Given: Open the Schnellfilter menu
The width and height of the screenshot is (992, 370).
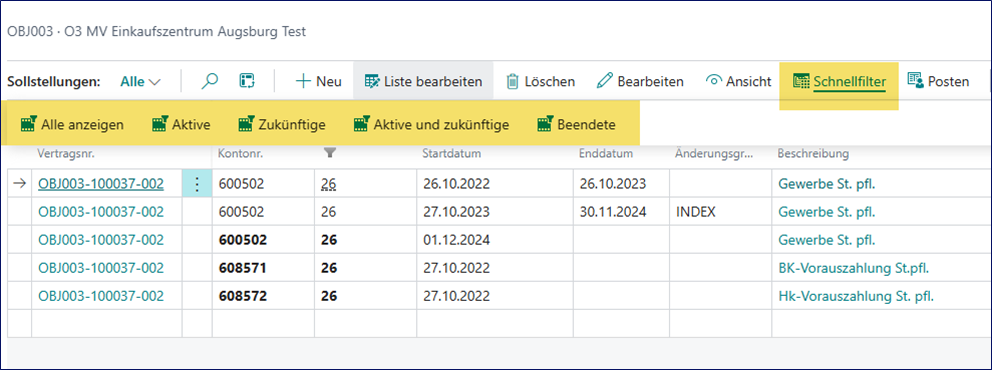Looking at the screenshot, I should [x=839, y=82].
